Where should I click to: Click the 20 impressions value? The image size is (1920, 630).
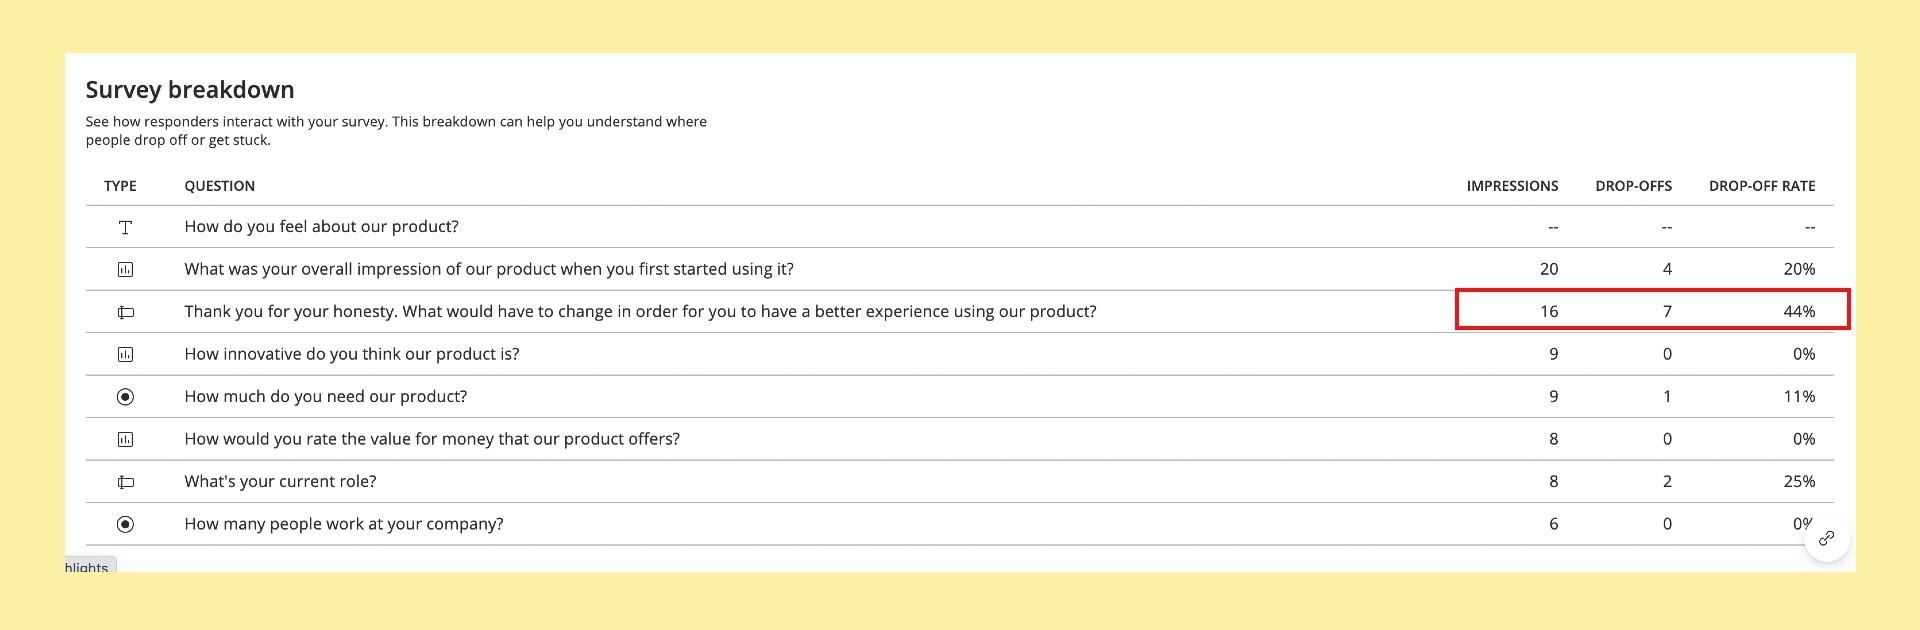(x=1549, y=269)
